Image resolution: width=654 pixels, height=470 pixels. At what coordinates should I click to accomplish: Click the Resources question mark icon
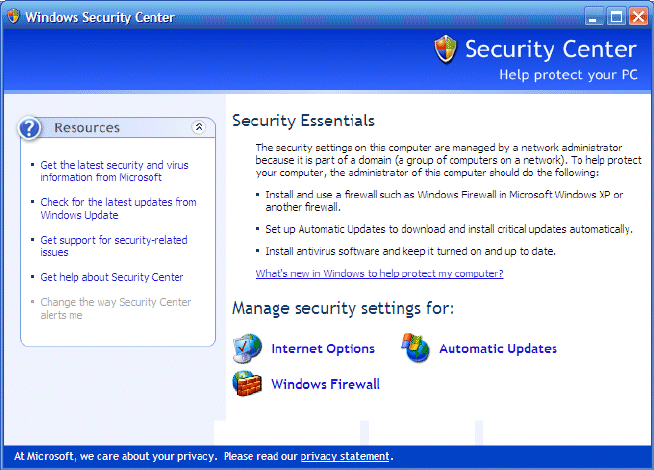pos(31,127)
